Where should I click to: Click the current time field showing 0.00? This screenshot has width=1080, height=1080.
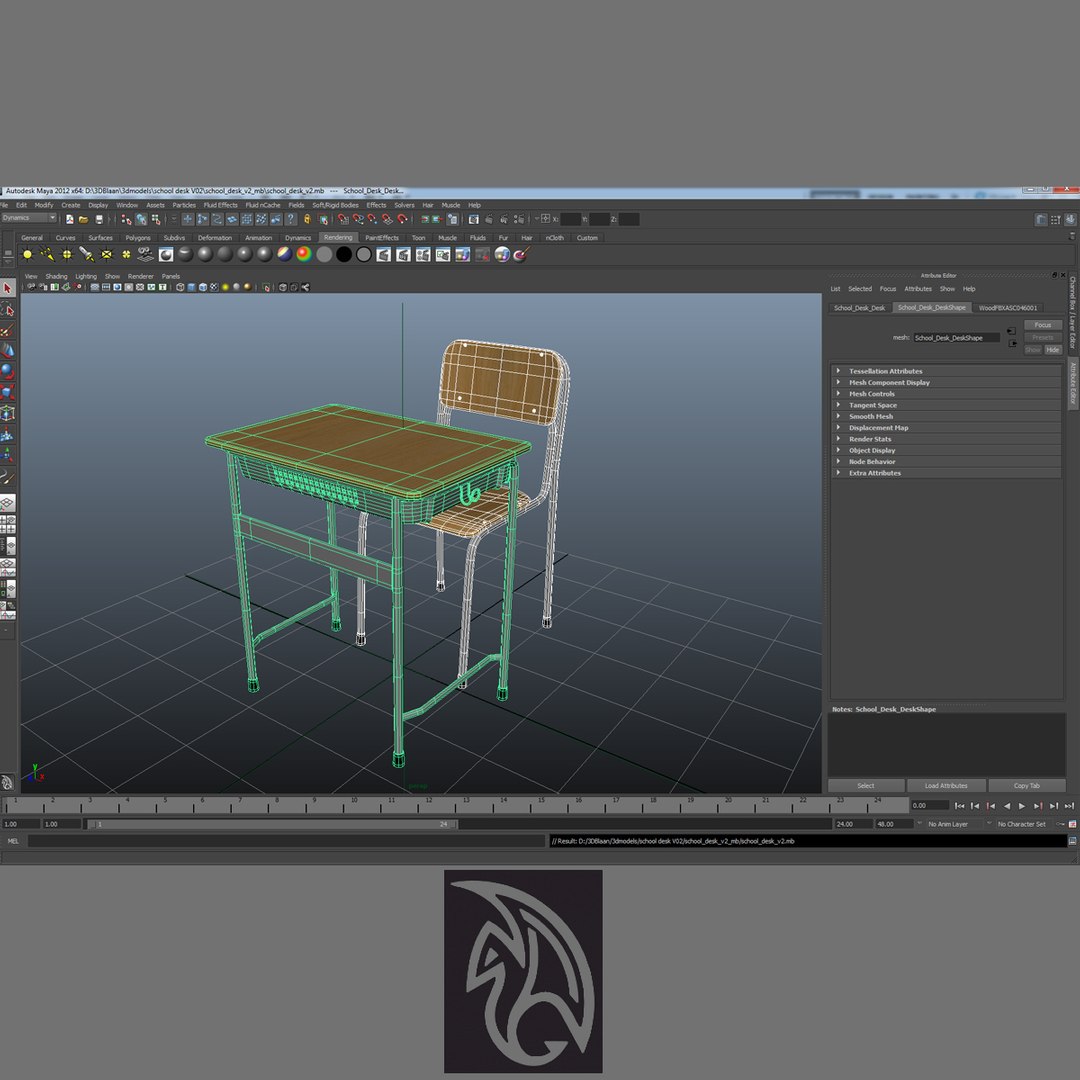[930, 805]
